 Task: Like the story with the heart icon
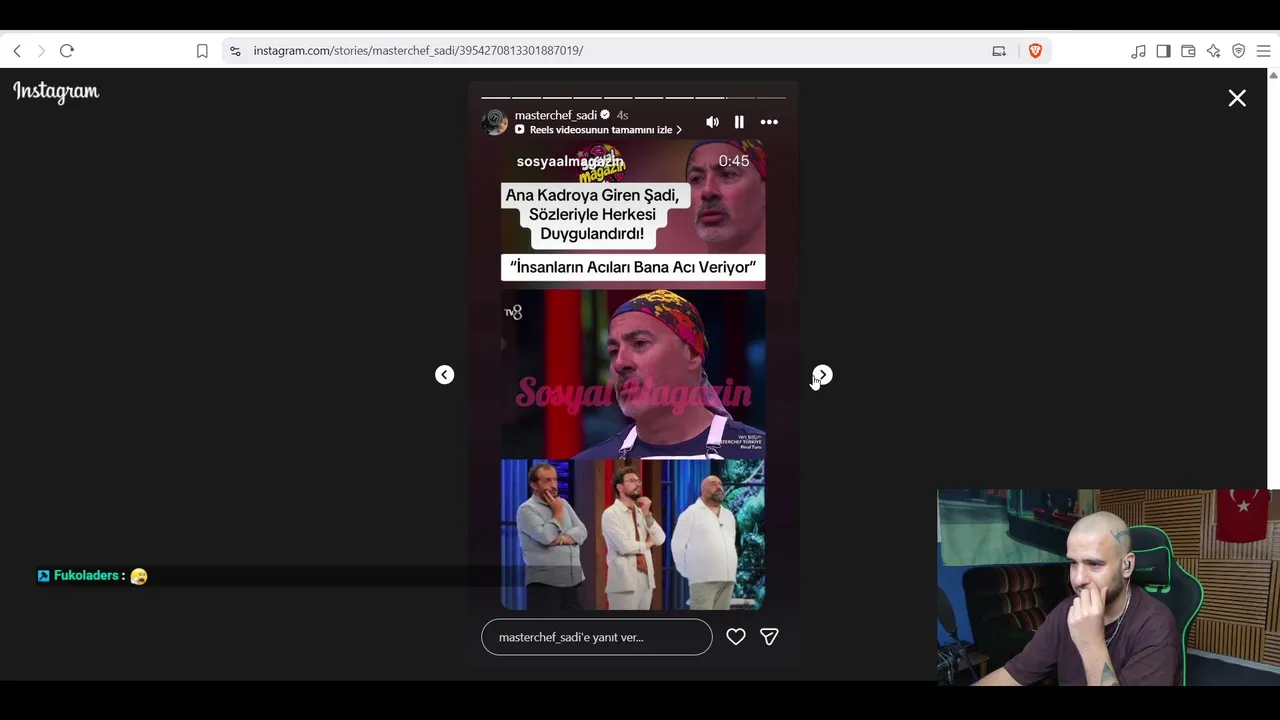click(x=736, y=637)
